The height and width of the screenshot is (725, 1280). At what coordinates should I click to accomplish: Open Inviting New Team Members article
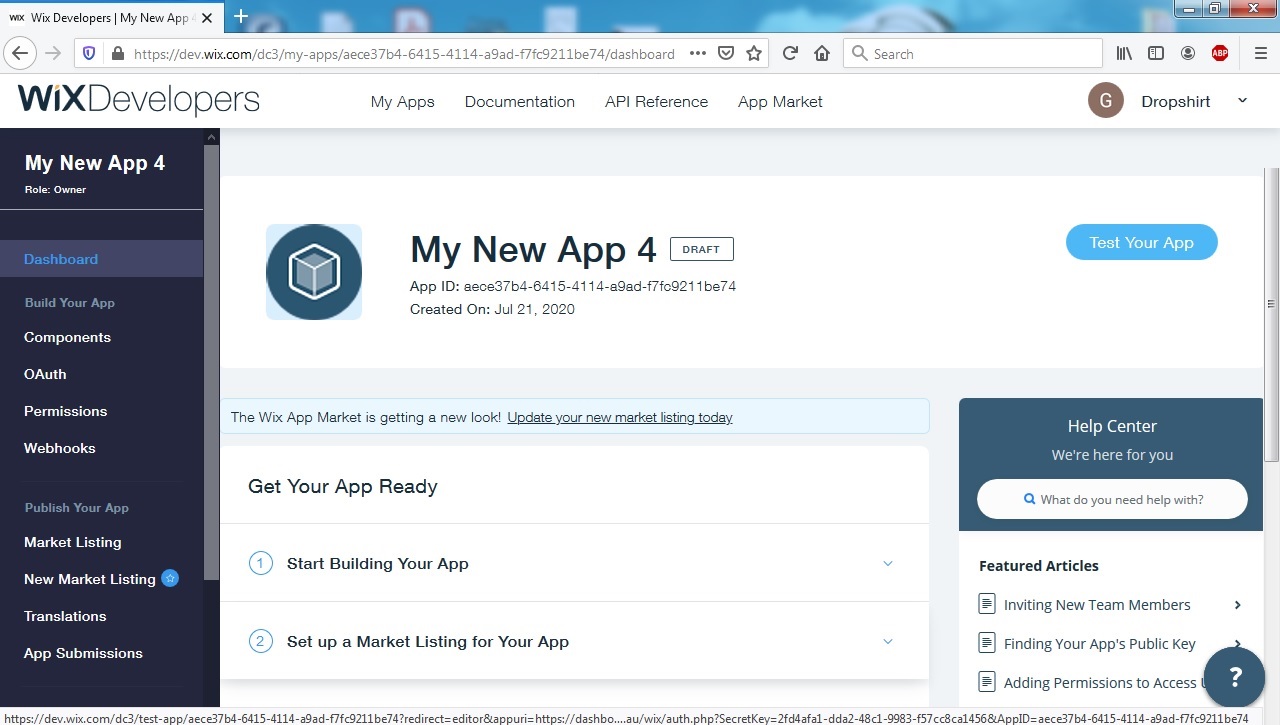[x=1097, y=605]
